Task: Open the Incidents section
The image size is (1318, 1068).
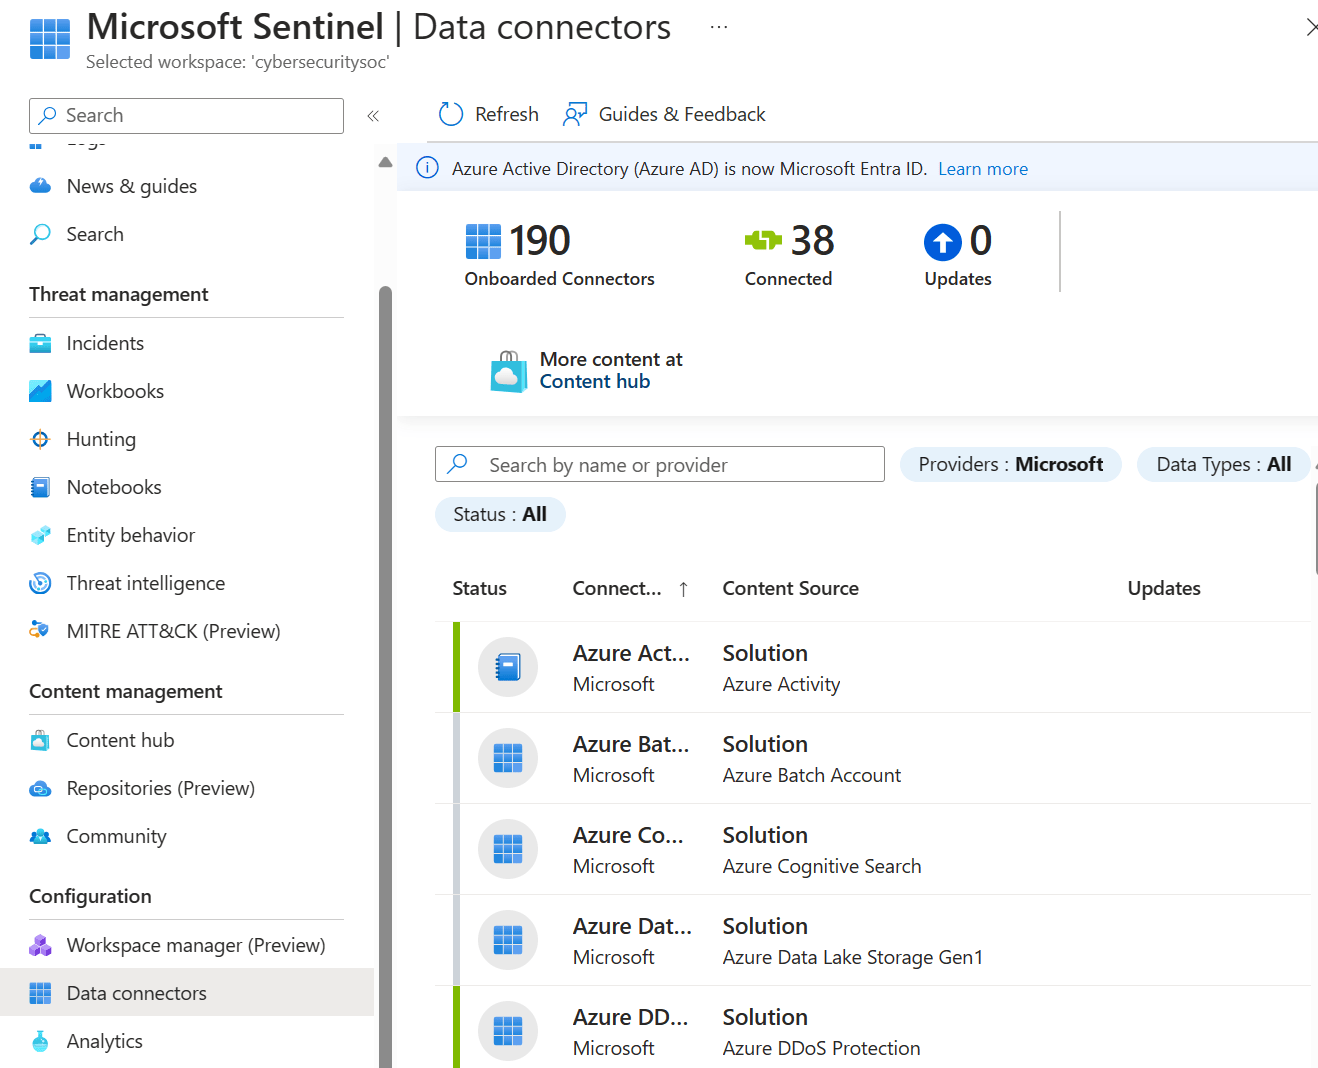Action: pyautogui.click(x=104, y=342)
